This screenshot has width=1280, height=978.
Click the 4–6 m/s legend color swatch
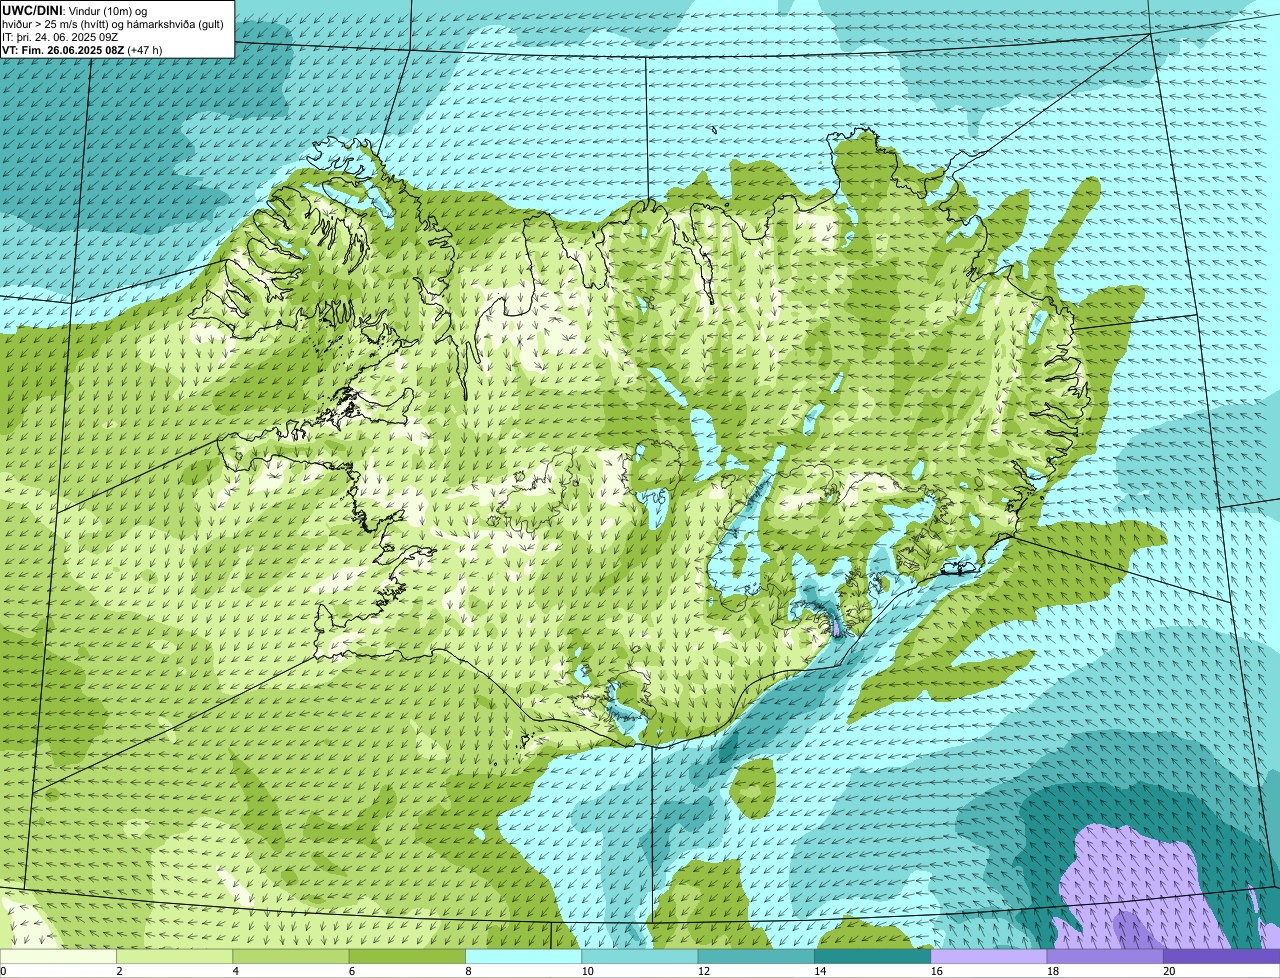(292, 957)
